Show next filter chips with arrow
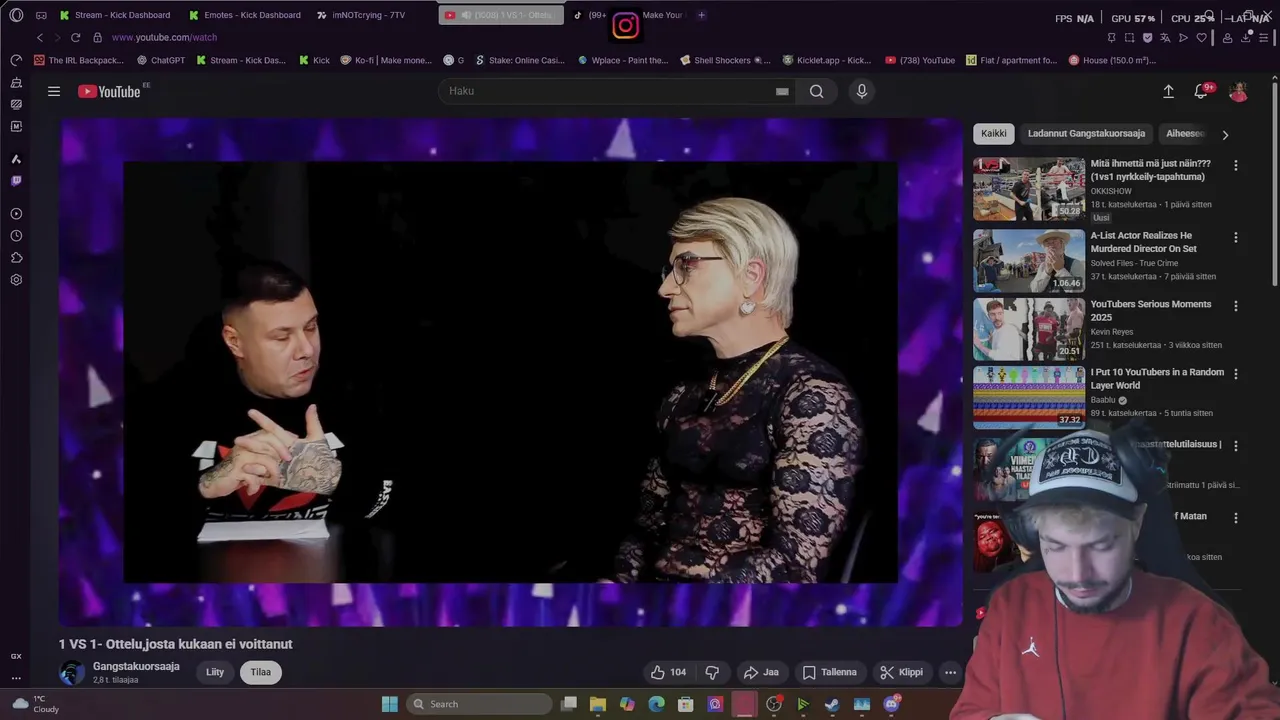This screenshot has width=1280, height=720. click(x=1225, y=134)
